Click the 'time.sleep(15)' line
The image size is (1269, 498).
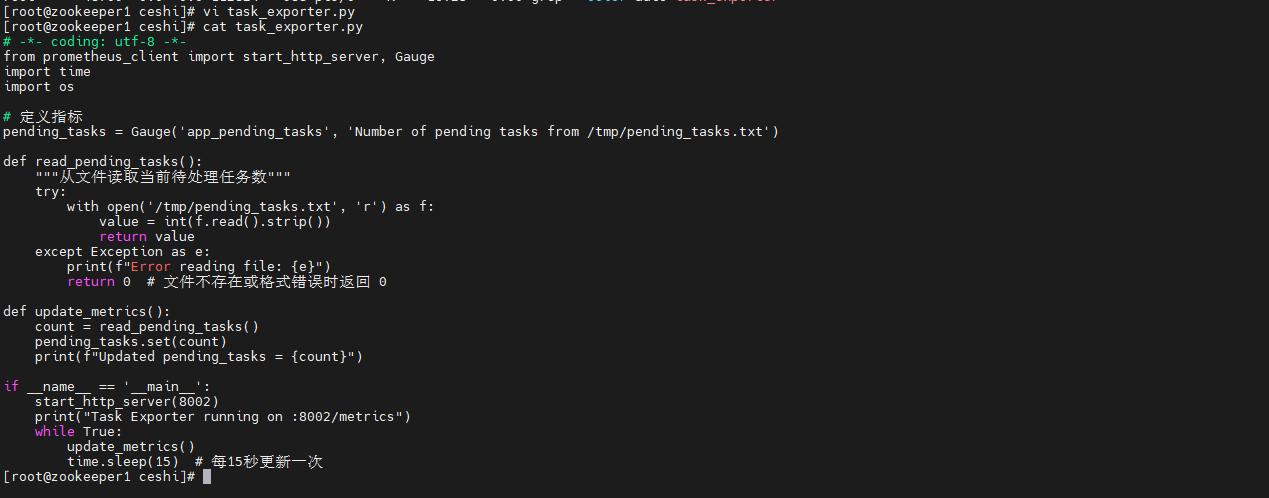click(x=123, y=461)
